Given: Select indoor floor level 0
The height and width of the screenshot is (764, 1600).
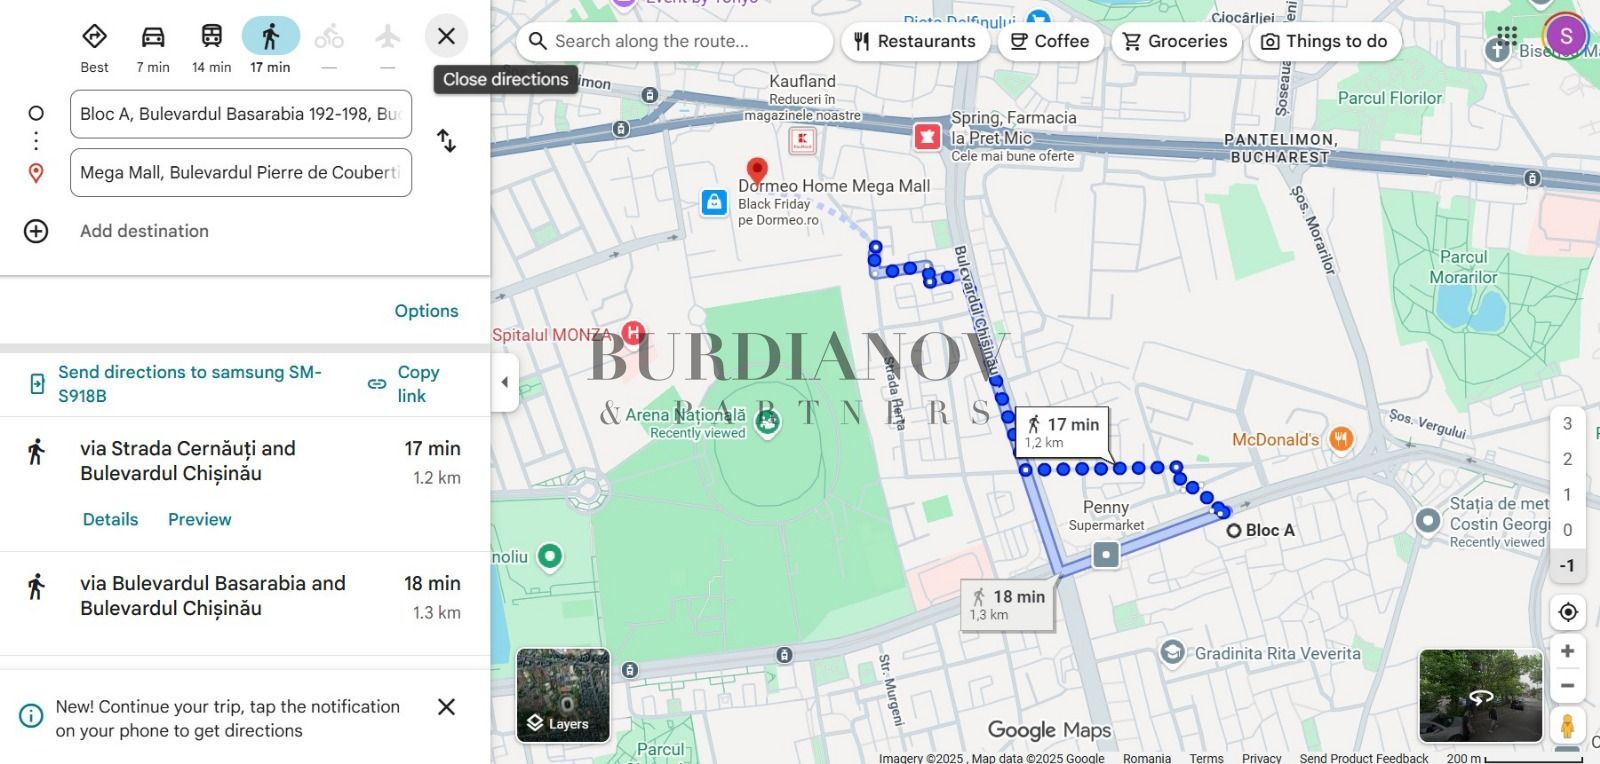Looking at the screenshot, I should [1568, 530].
